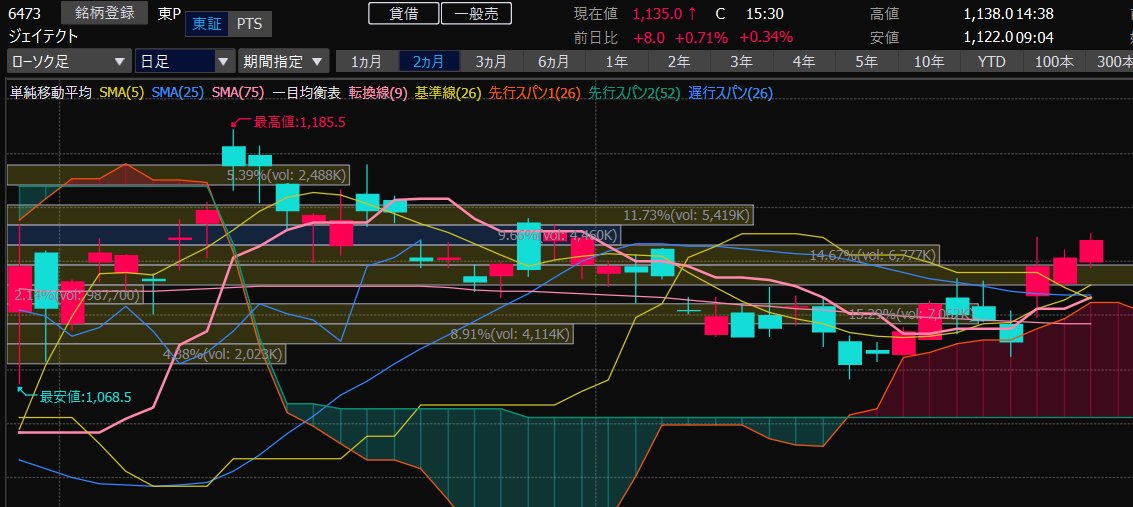Click the 単純移動平均 legend label
1133x507 pixels.
coord(51,92)
